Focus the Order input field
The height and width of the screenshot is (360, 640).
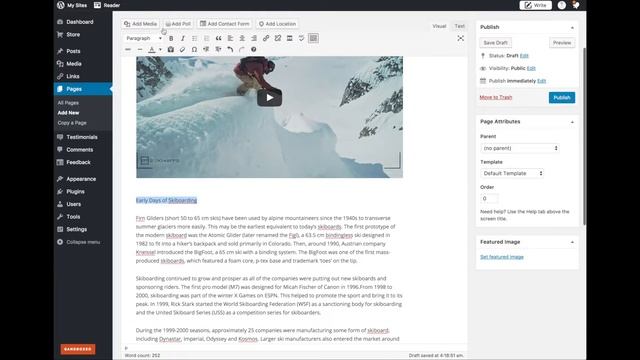point(489,199)
